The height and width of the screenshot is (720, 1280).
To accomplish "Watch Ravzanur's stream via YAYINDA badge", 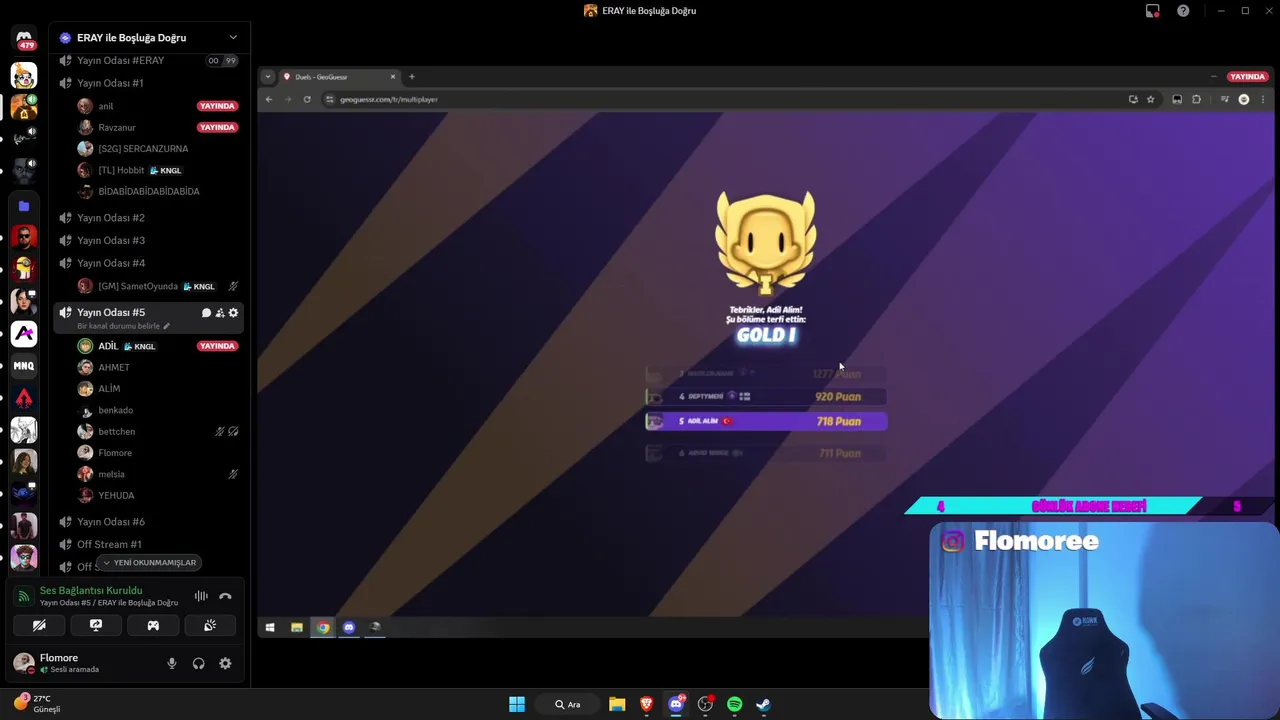I will pos(218,128).
